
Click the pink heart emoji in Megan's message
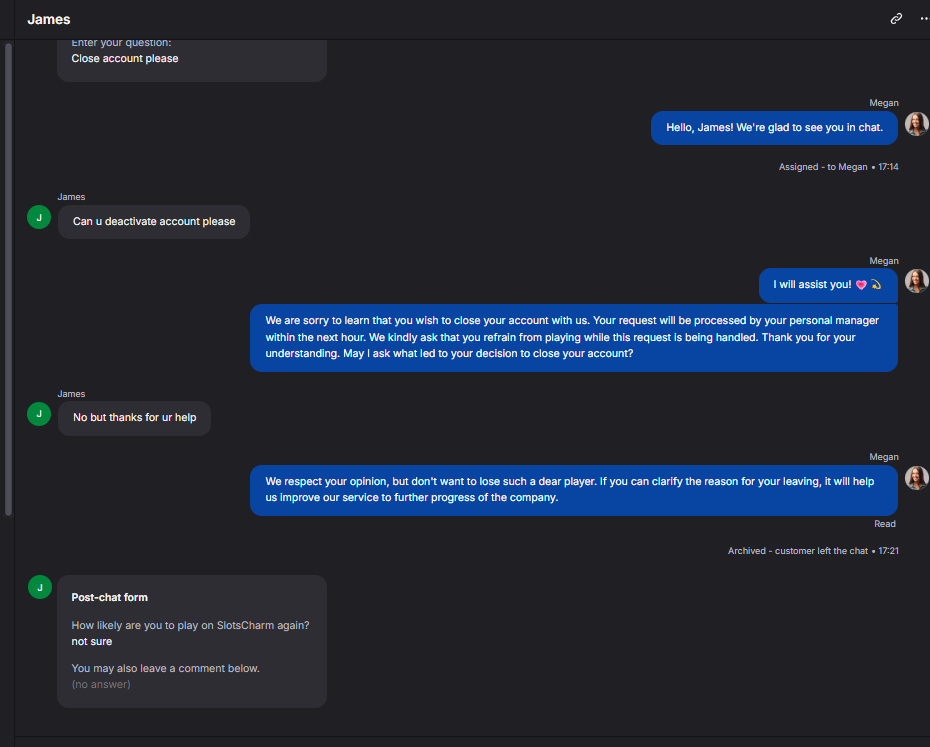[861, 285]
